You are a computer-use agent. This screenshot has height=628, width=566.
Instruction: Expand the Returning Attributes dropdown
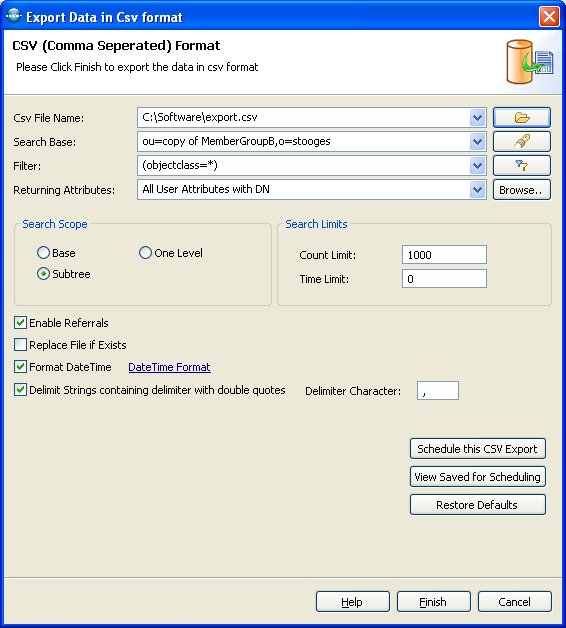[x=477, y=190]
